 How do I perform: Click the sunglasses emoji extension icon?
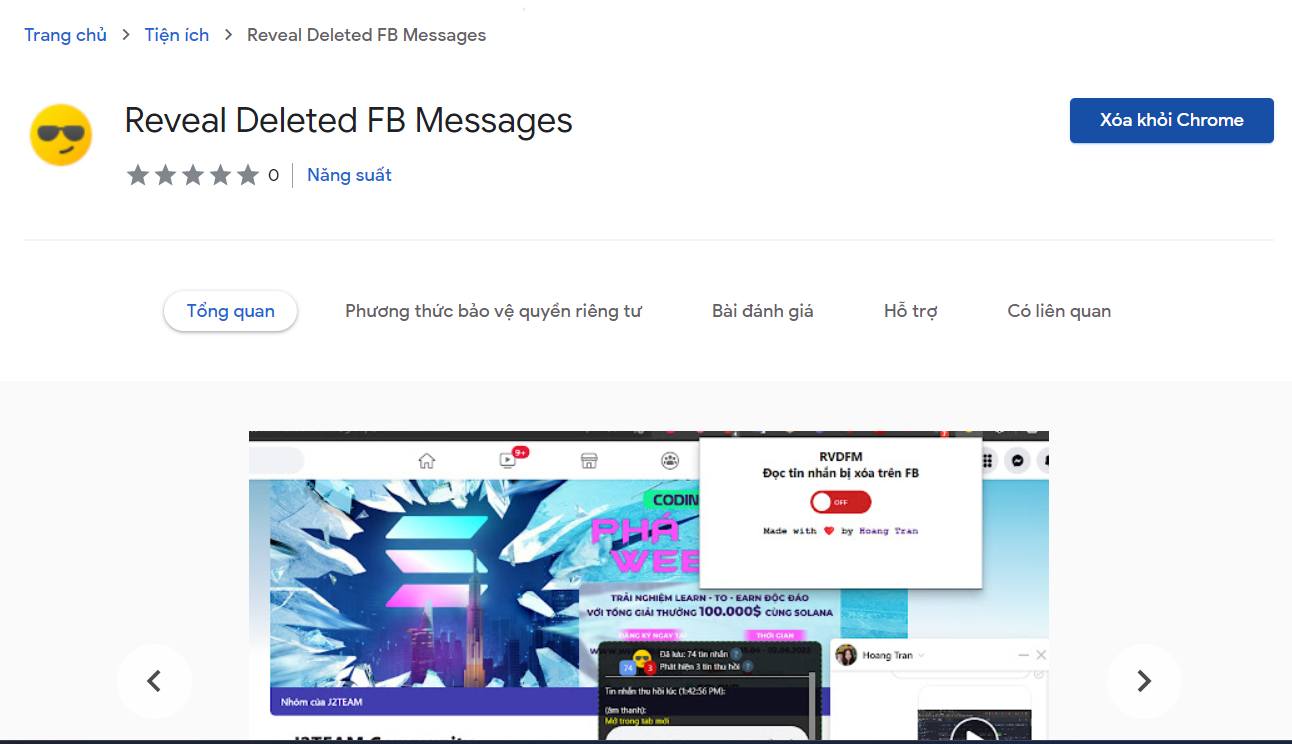point(61,135)
